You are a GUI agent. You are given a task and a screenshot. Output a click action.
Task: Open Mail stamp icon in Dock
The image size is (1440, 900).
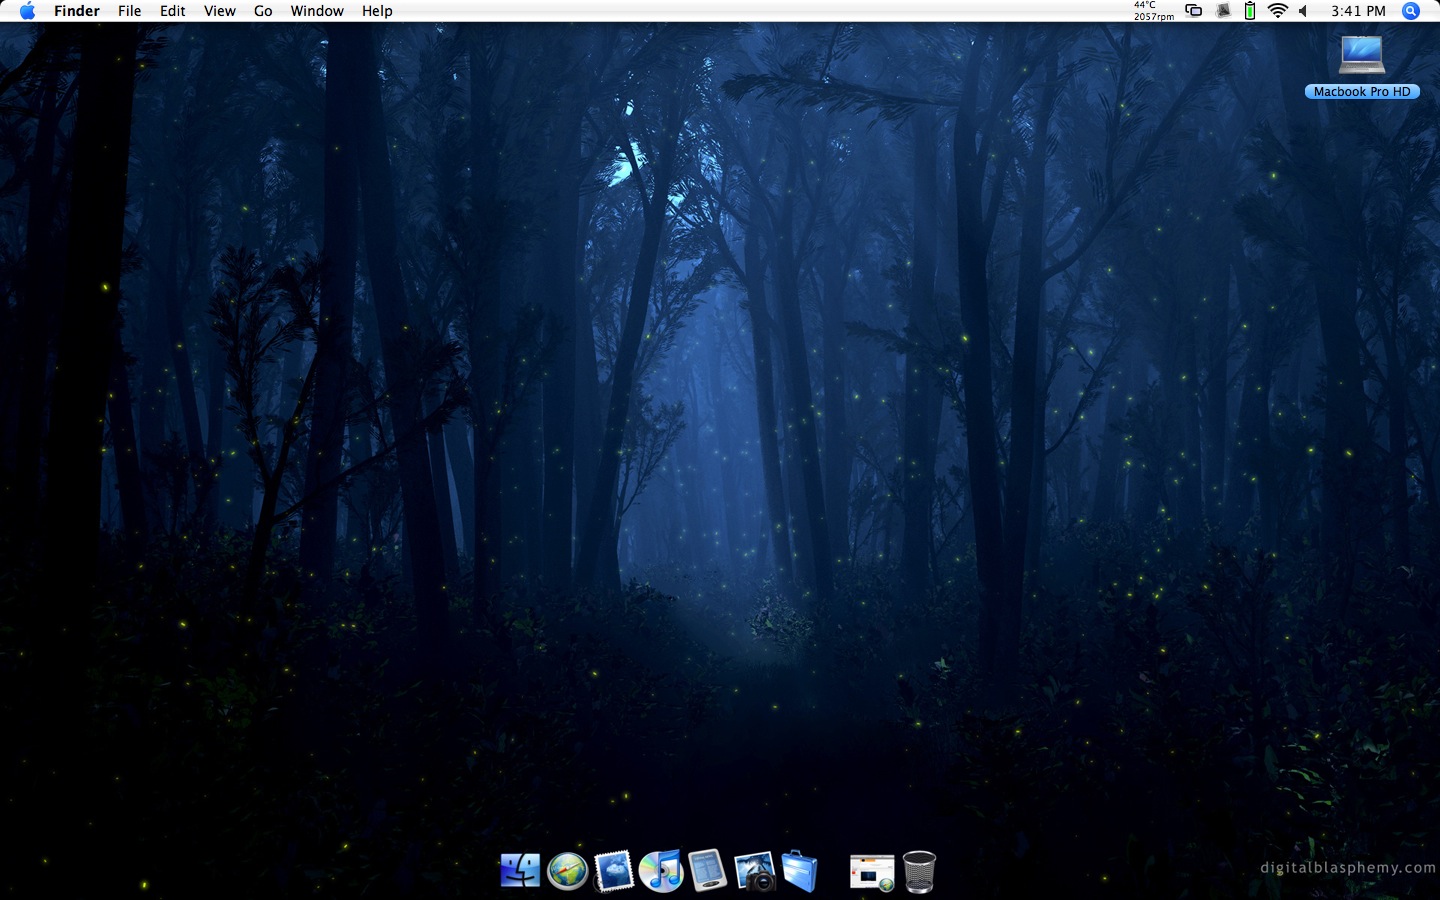point(614,871)
